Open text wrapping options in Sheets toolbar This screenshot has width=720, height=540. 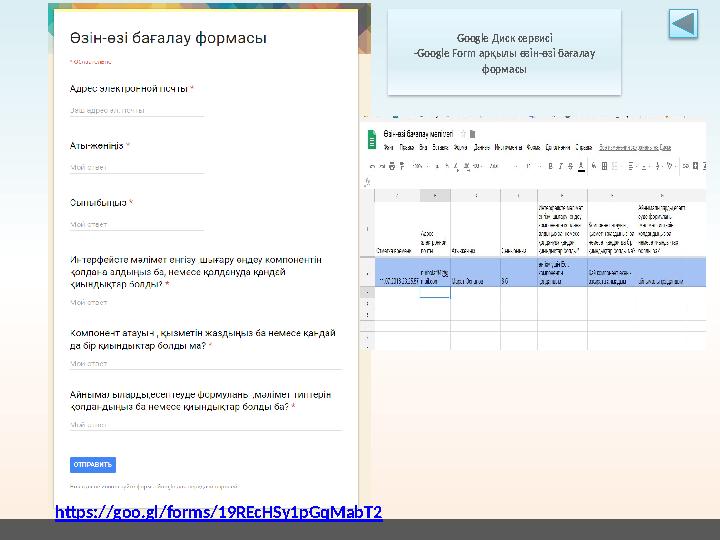point(657,166)
